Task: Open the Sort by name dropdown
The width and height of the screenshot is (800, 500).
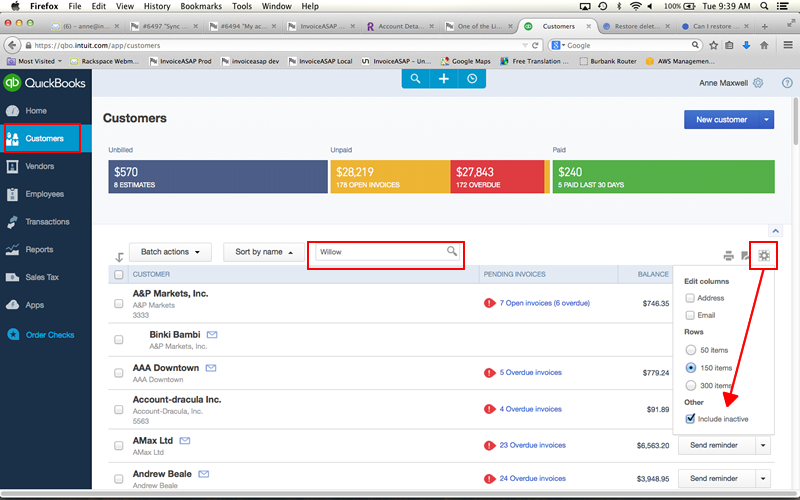Action: coord(264,252)
